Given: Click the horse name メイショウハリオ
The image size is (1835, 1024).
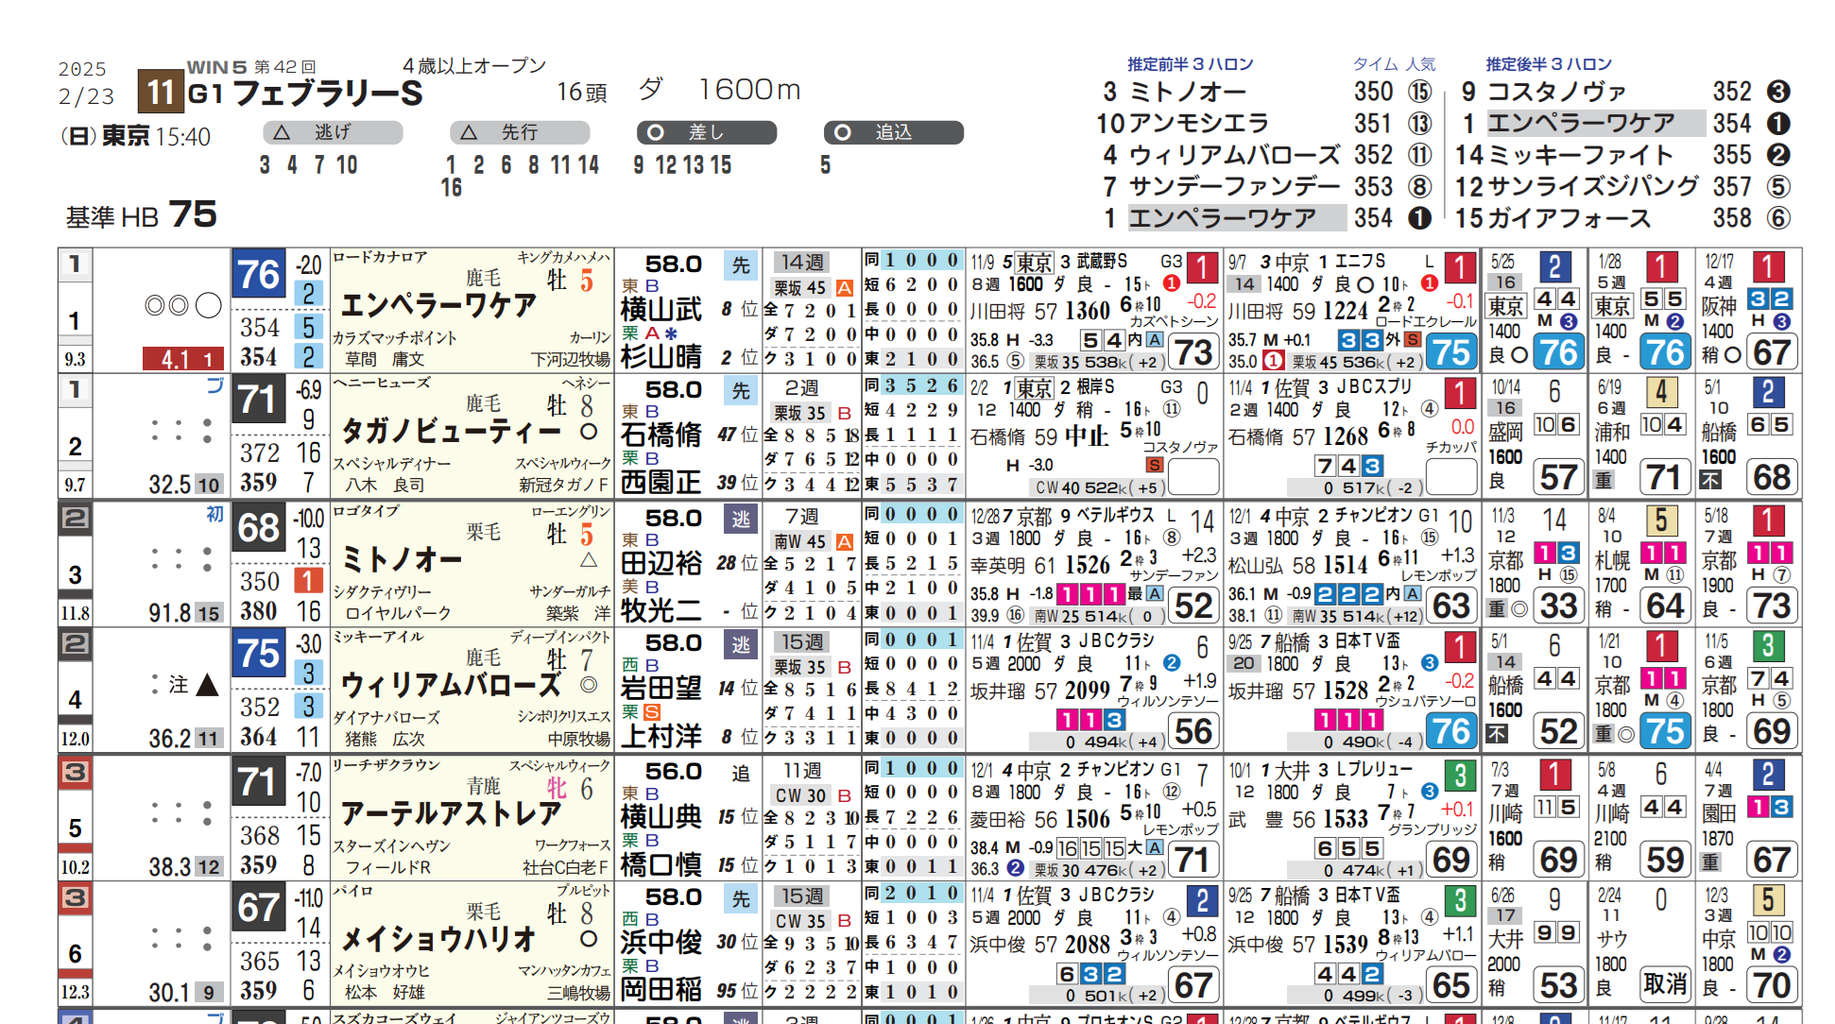Looking at the screenshot, I should [x=438, y=940].
